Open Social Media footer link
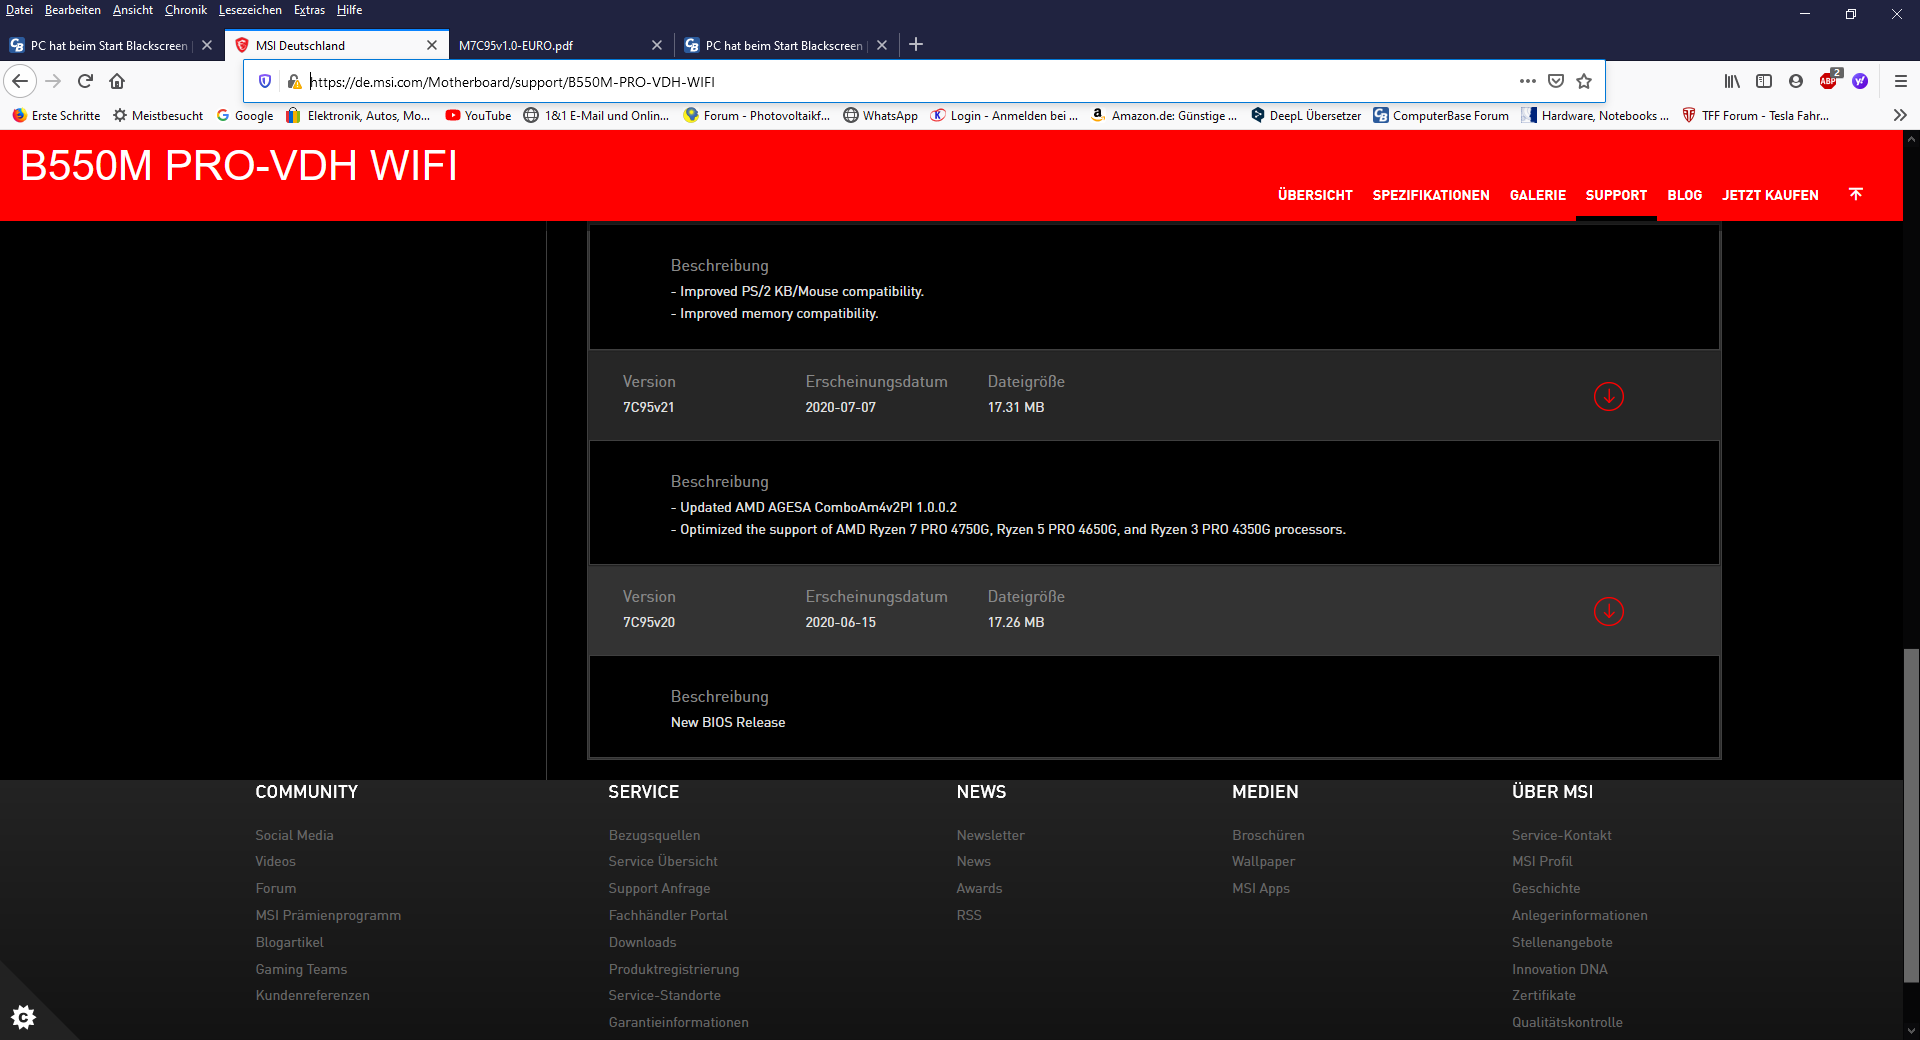 point(294,835)
